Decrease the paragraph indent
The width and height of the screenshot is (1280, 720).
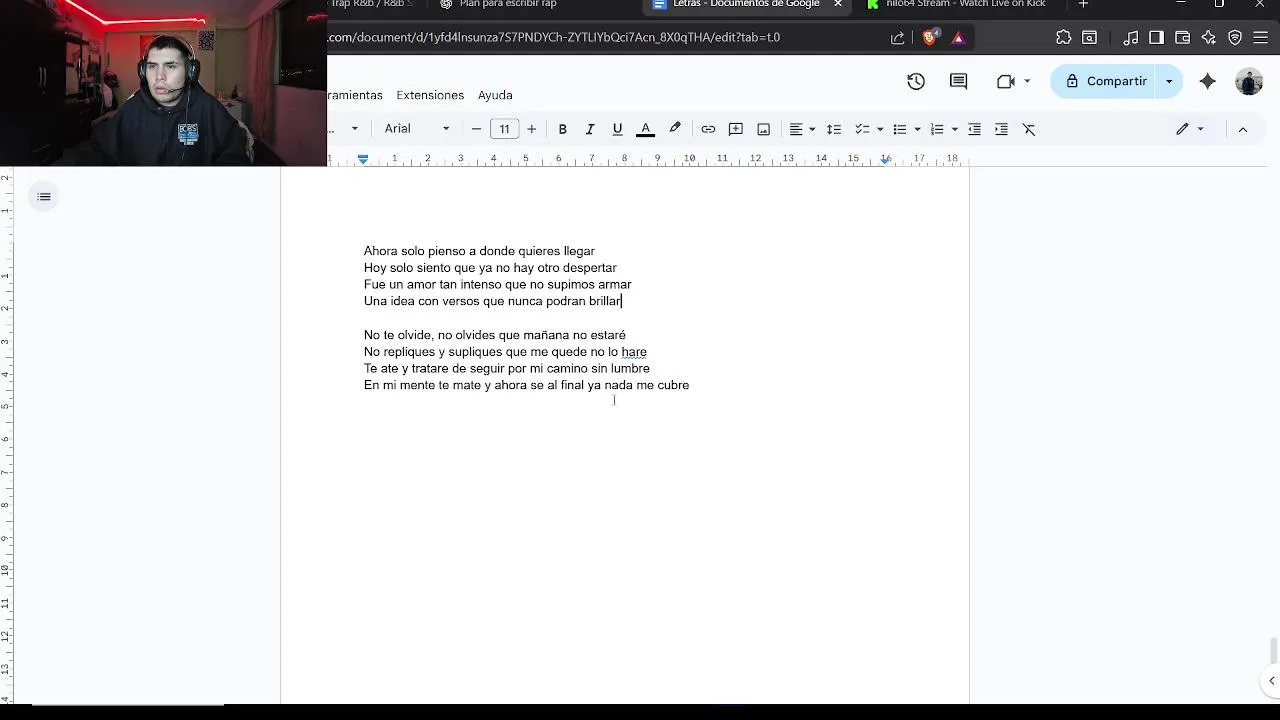974,129
